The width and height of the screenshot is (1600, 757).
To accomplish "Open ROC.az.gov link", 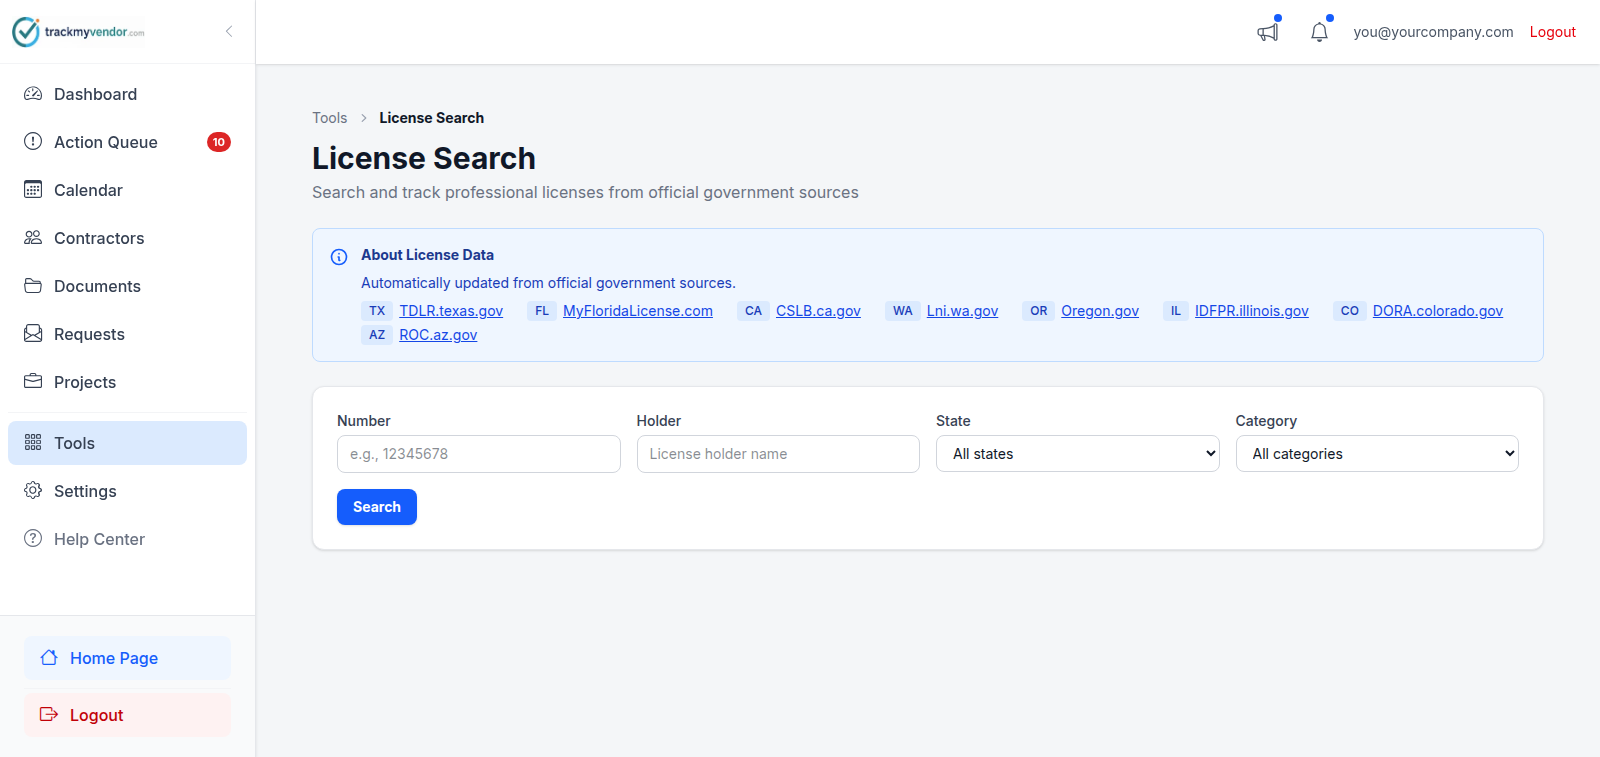I will click(438, 335).
